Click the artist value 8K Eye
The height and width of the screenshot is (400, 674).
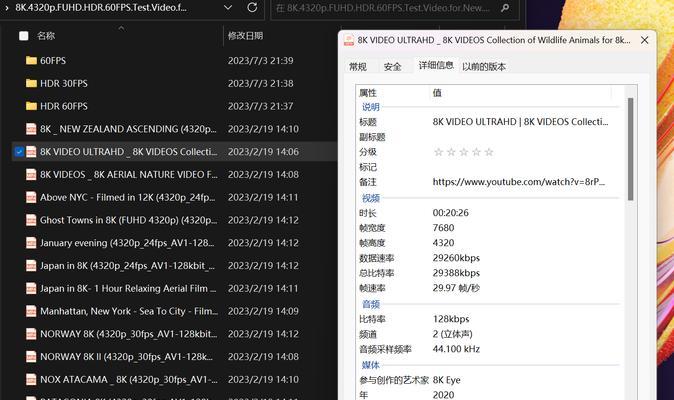446,380
